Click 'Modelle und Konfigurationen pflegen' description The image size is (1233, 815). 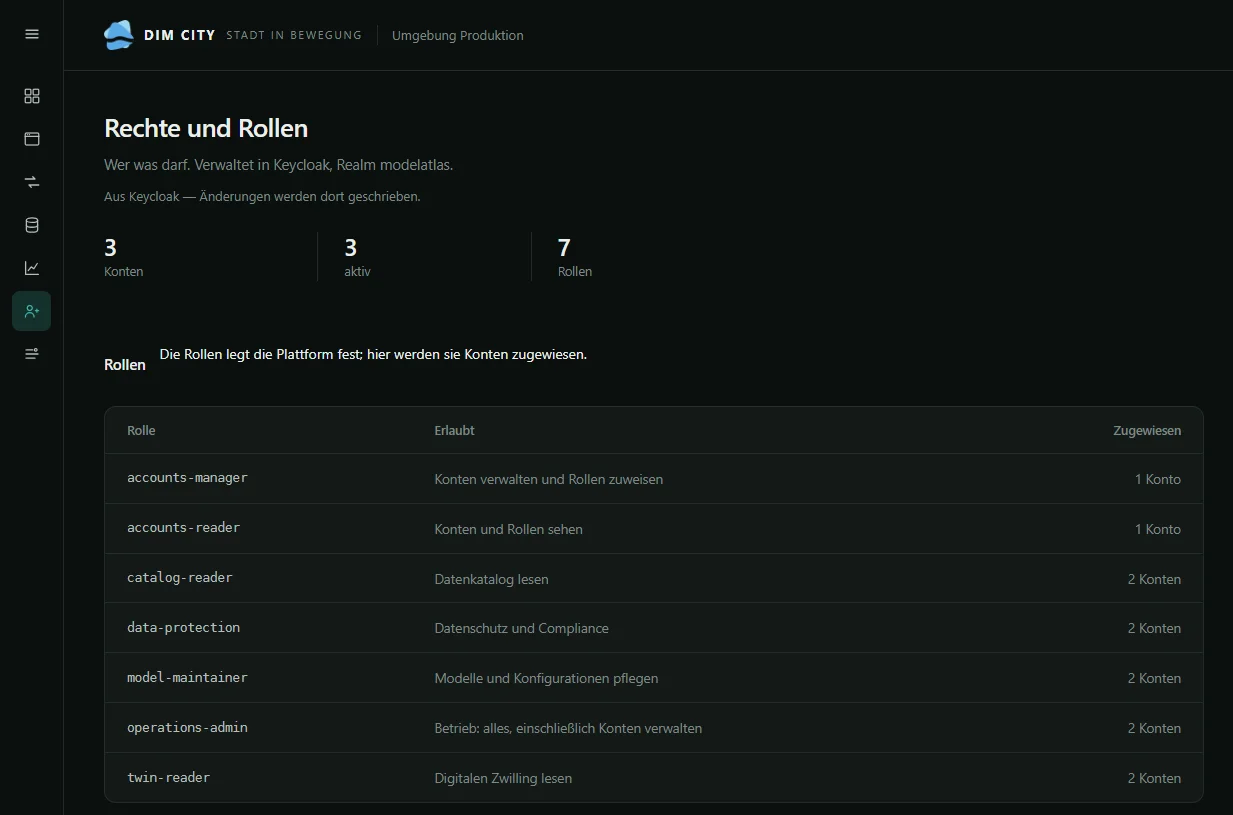click(547, 679)
